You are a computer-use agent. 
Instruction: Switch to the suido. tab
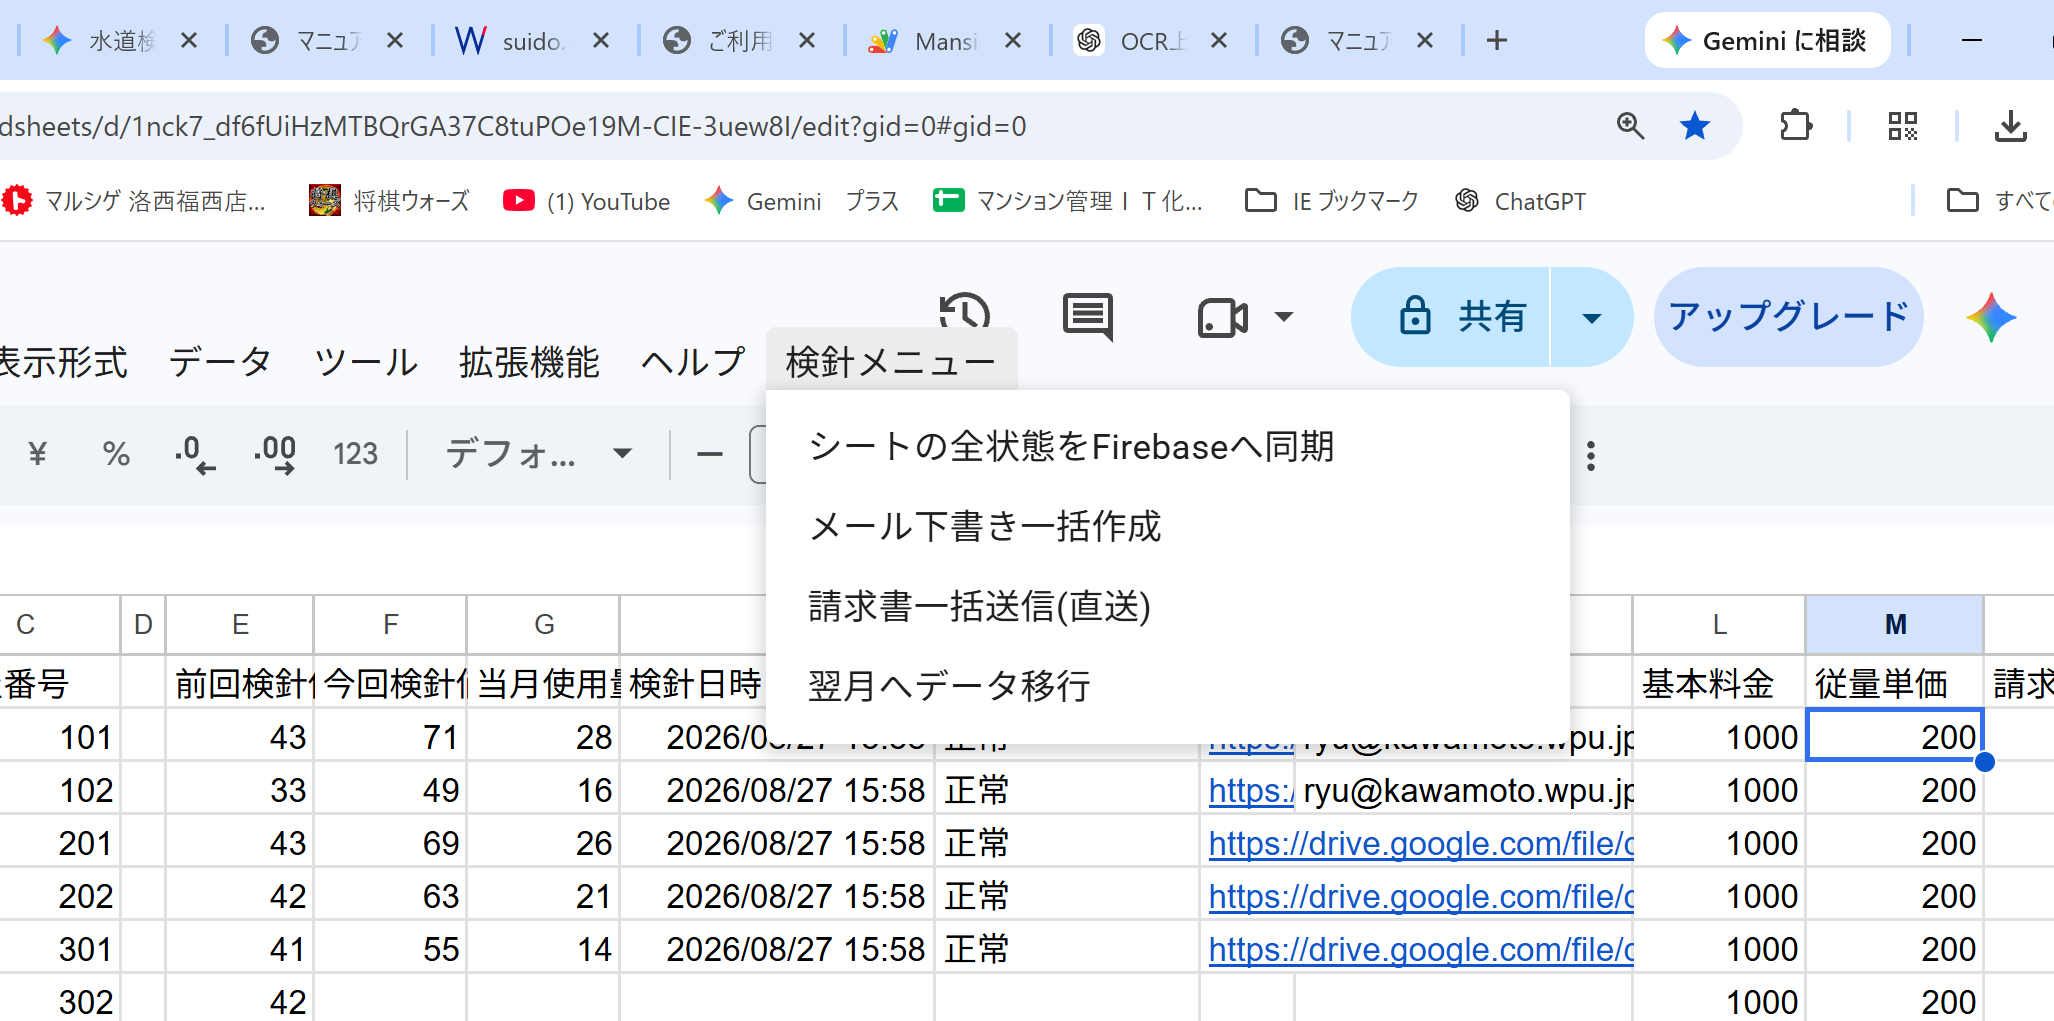coord(534,41)
